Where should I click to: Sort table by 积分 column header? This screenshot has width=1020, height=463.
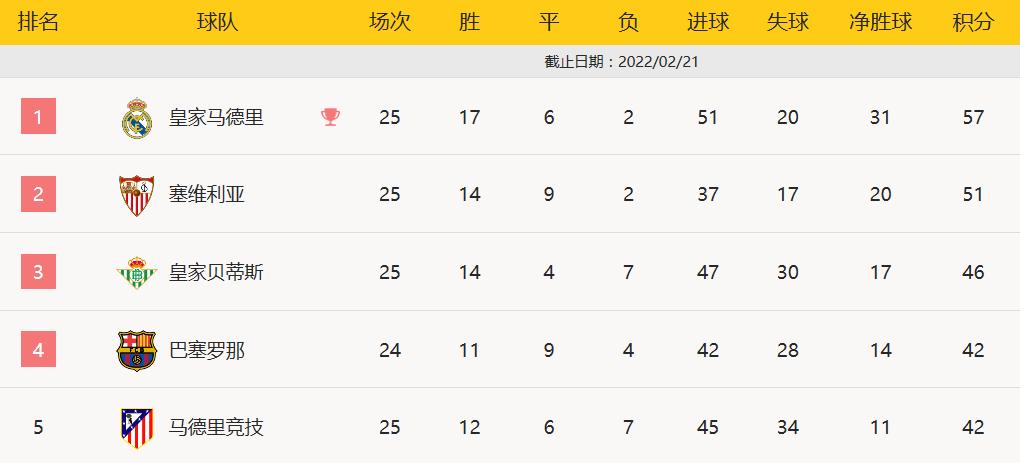pyautogui.click(x=973, y=22)
